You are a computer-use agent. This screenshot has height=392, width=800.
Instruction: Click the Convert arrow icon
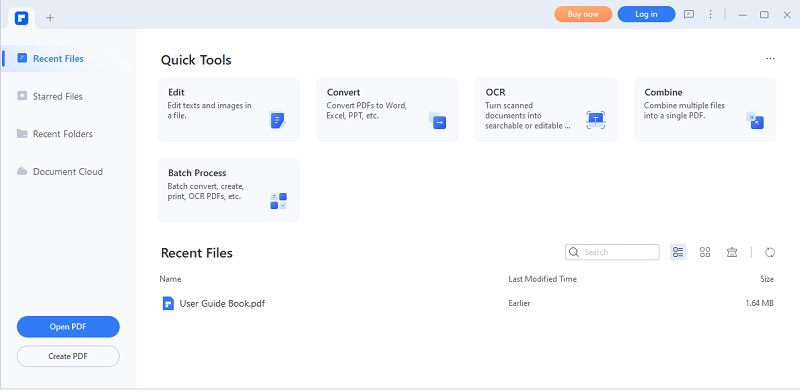tap(437, 120)
